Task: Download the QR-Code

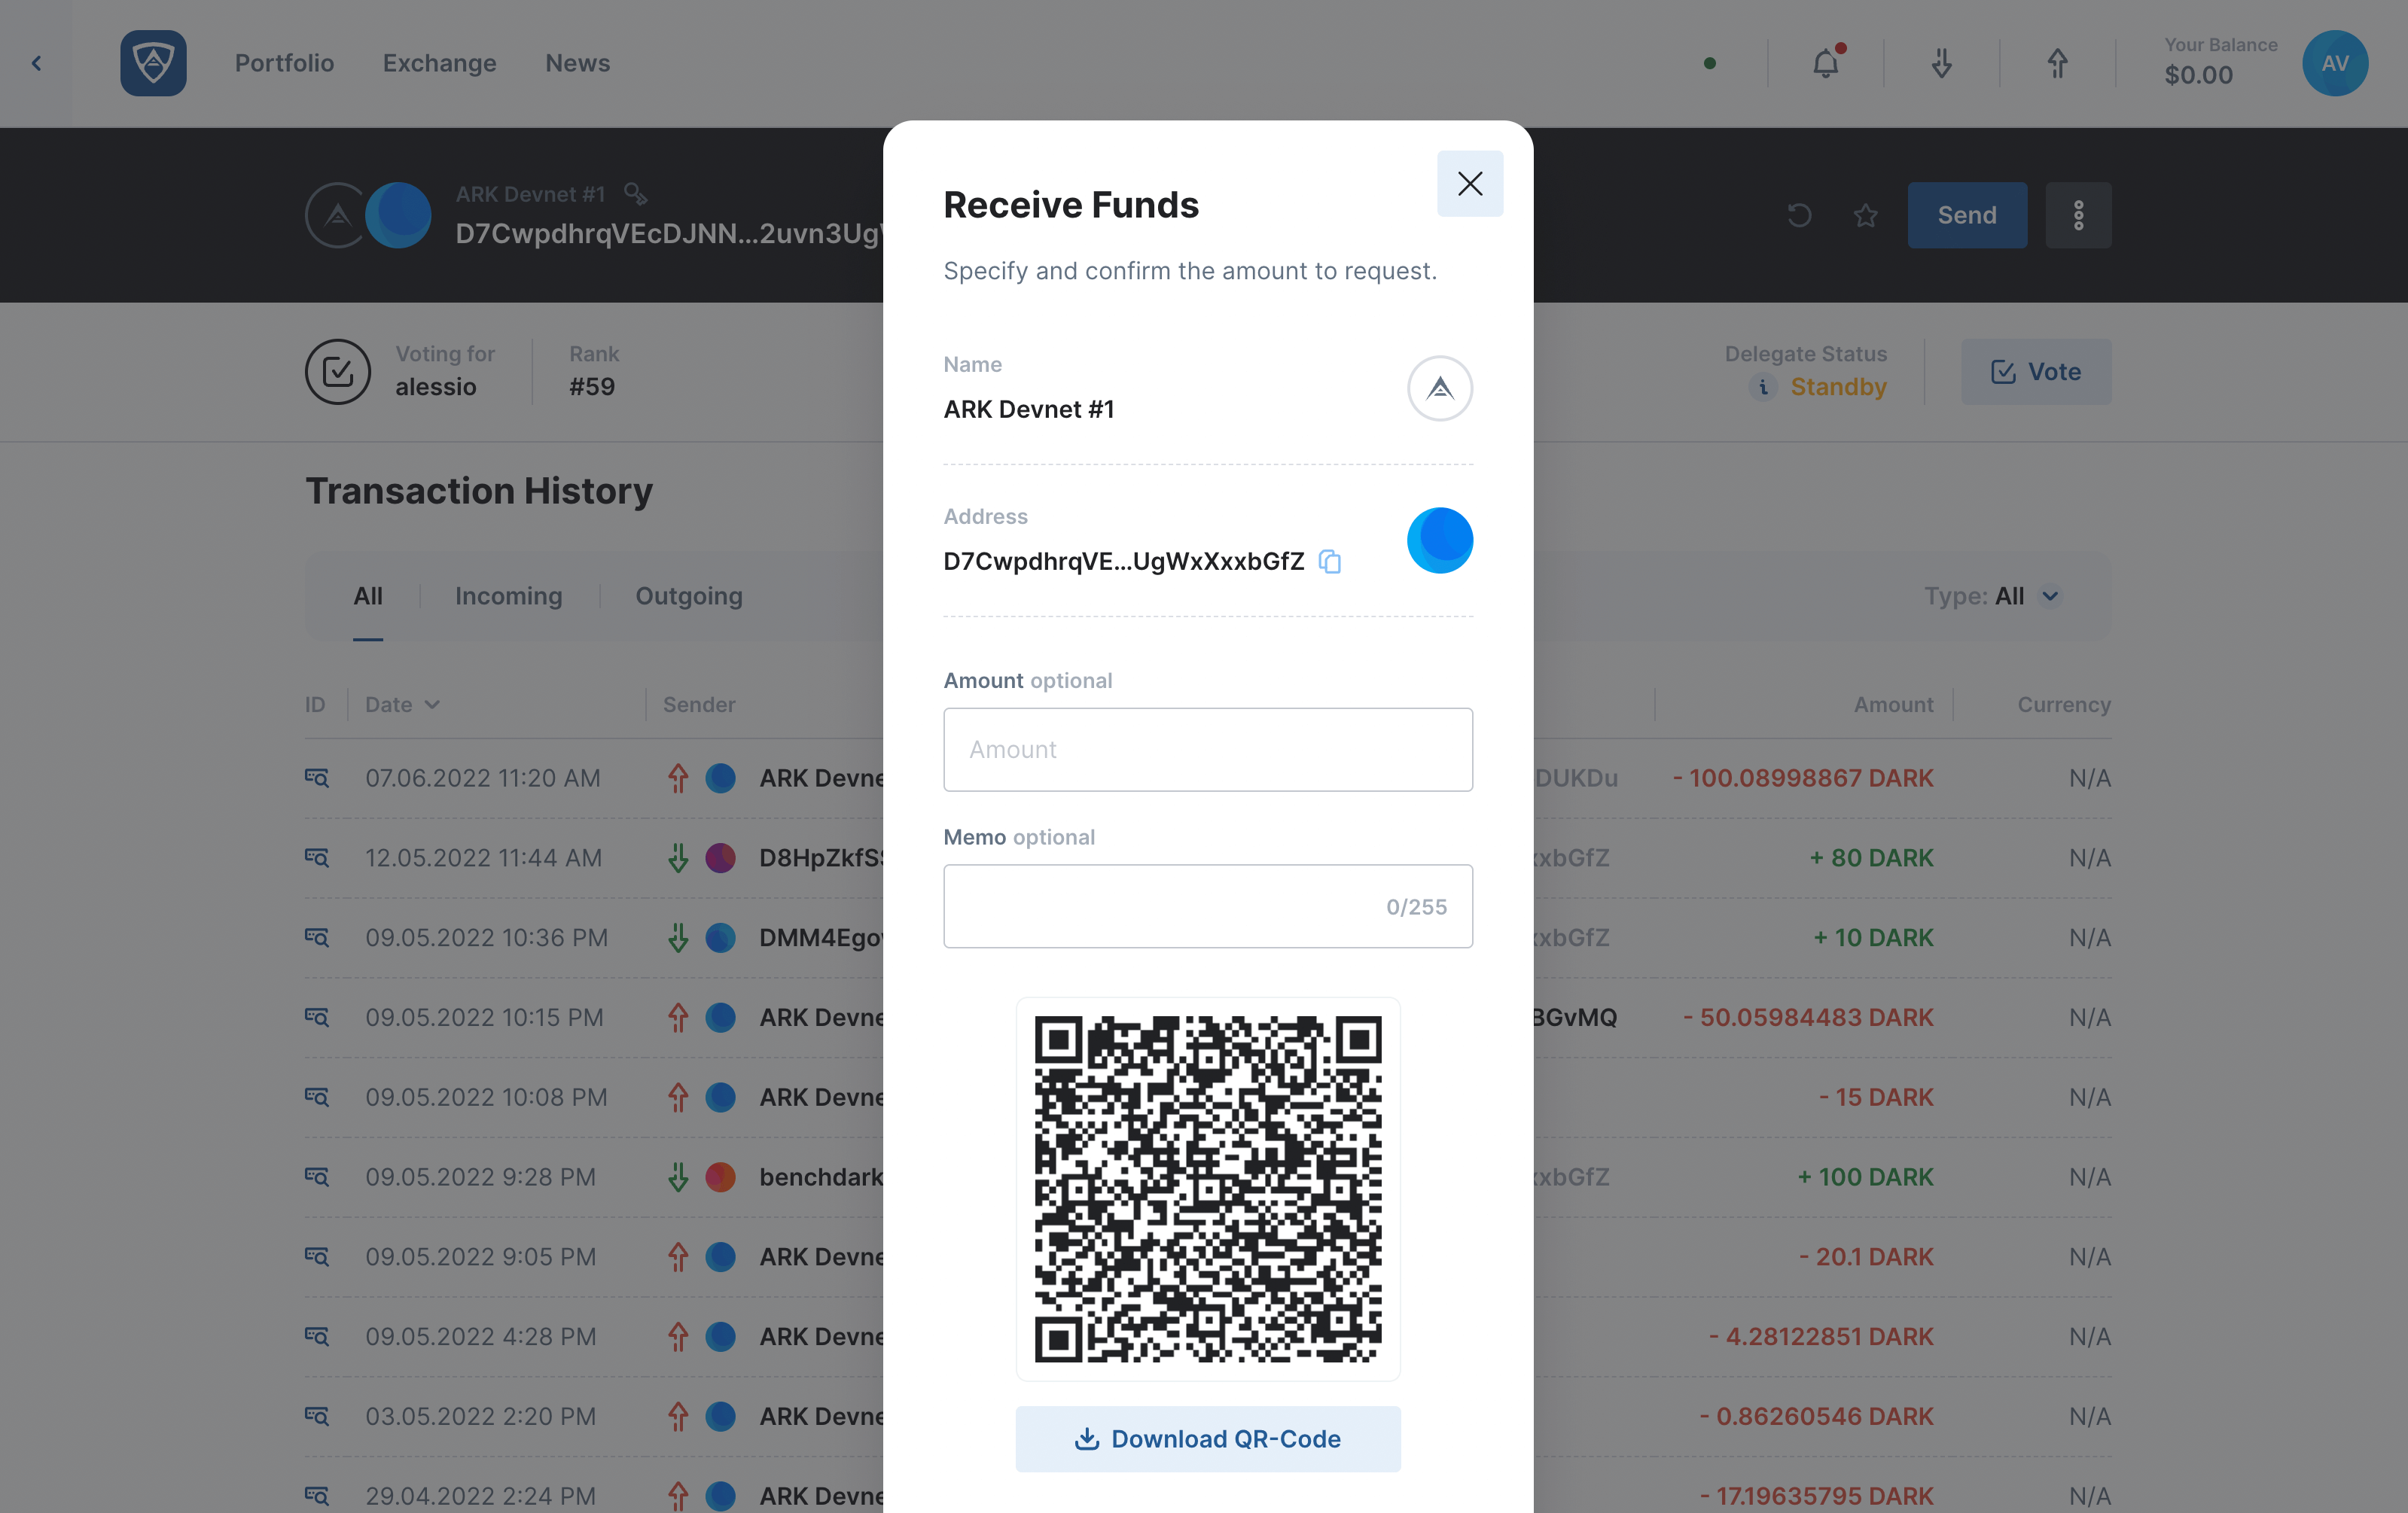Action: coord(1208,1439)
